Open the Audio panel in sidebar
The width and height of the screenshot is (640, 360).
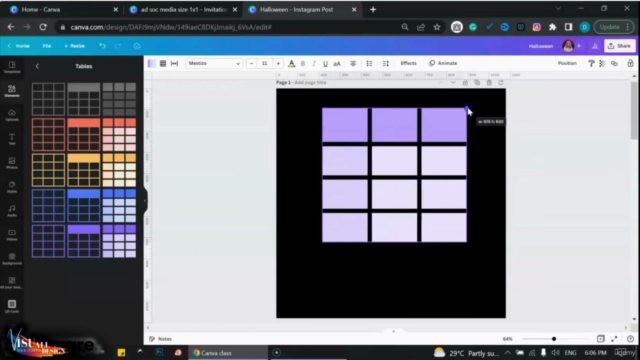coord(12,211)
